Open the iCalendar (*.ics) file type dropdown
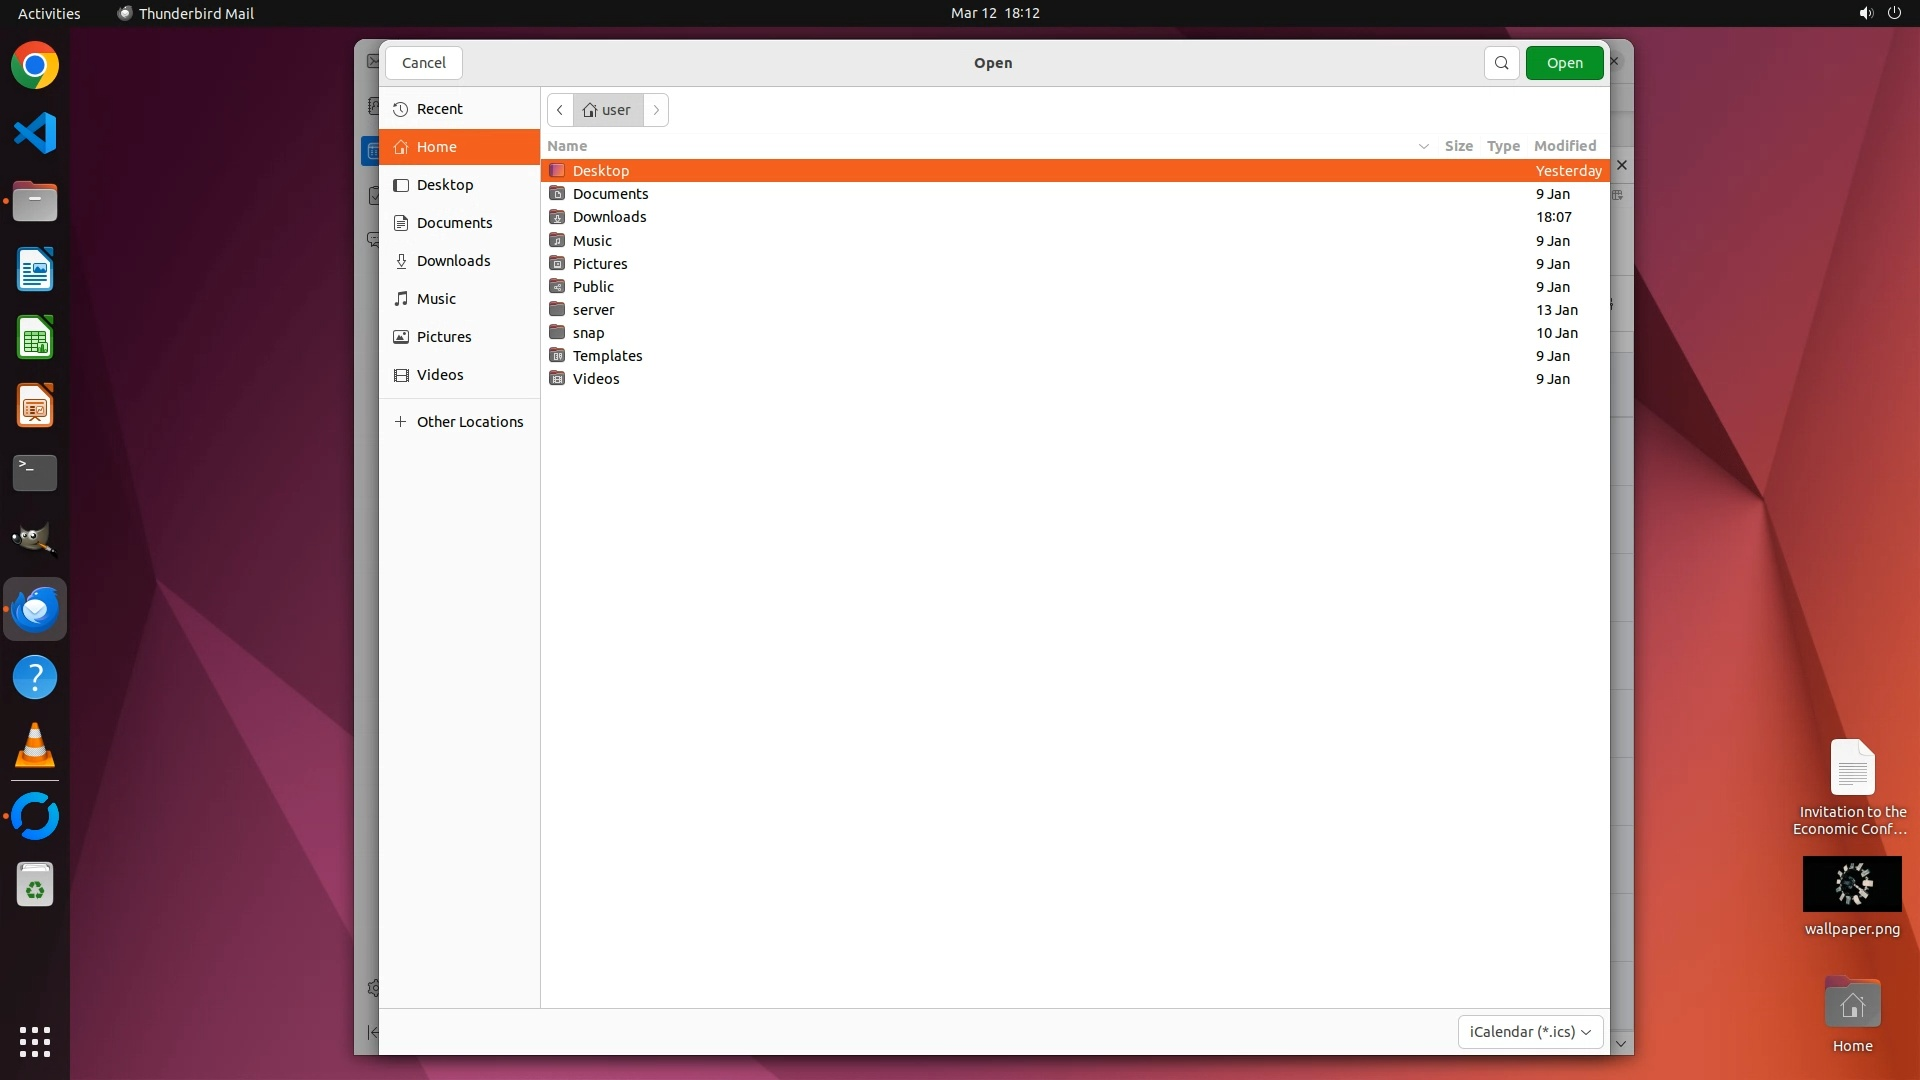1920x1080 pixels. coord(1530,1032)
